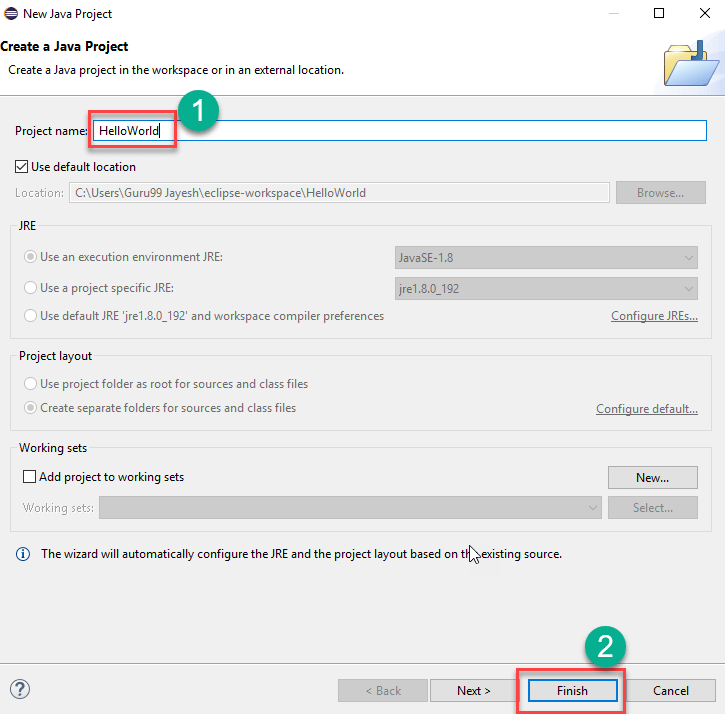Select Use a project specific JRE option
The width and height of the screenshot is (725, 714).
[30, 288]
